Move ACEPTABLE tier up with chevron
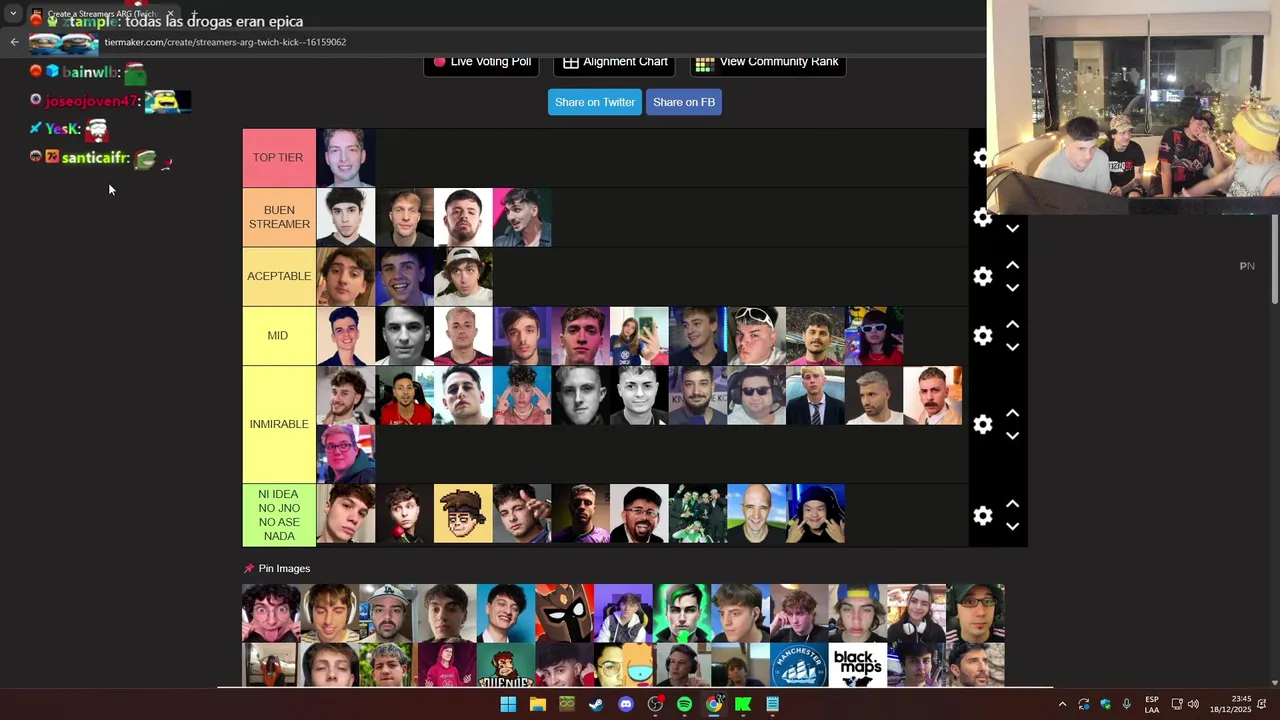 click(1012, 265)
